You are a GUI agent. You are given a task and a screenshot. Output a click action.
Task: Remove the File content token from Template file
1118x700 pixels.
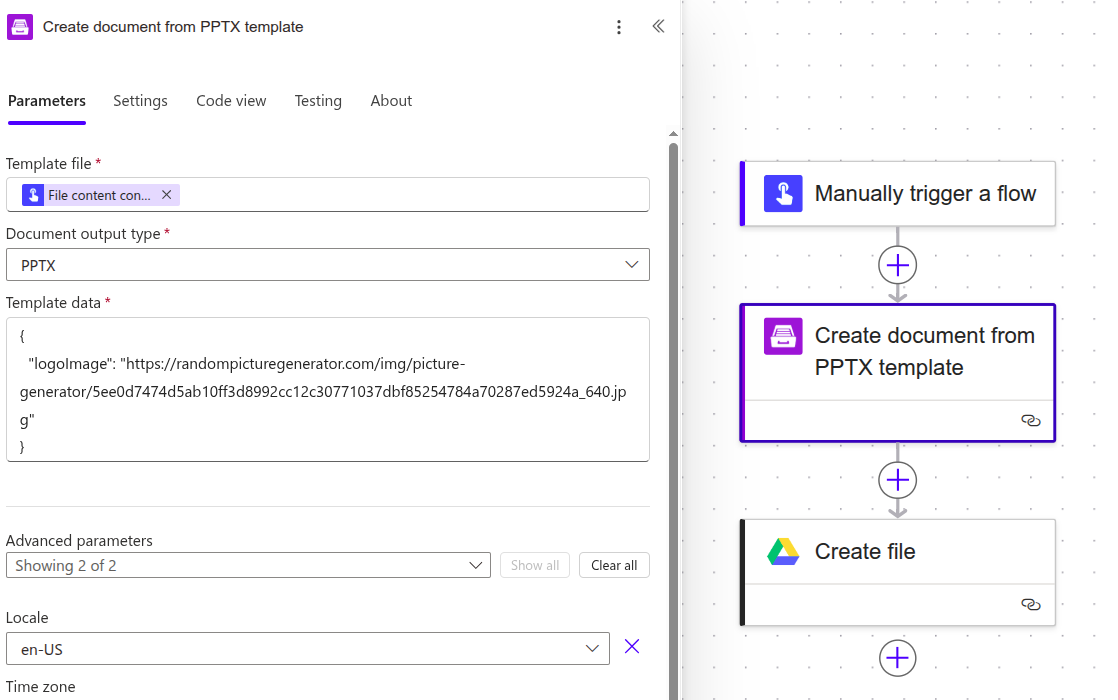click(167, 195)
